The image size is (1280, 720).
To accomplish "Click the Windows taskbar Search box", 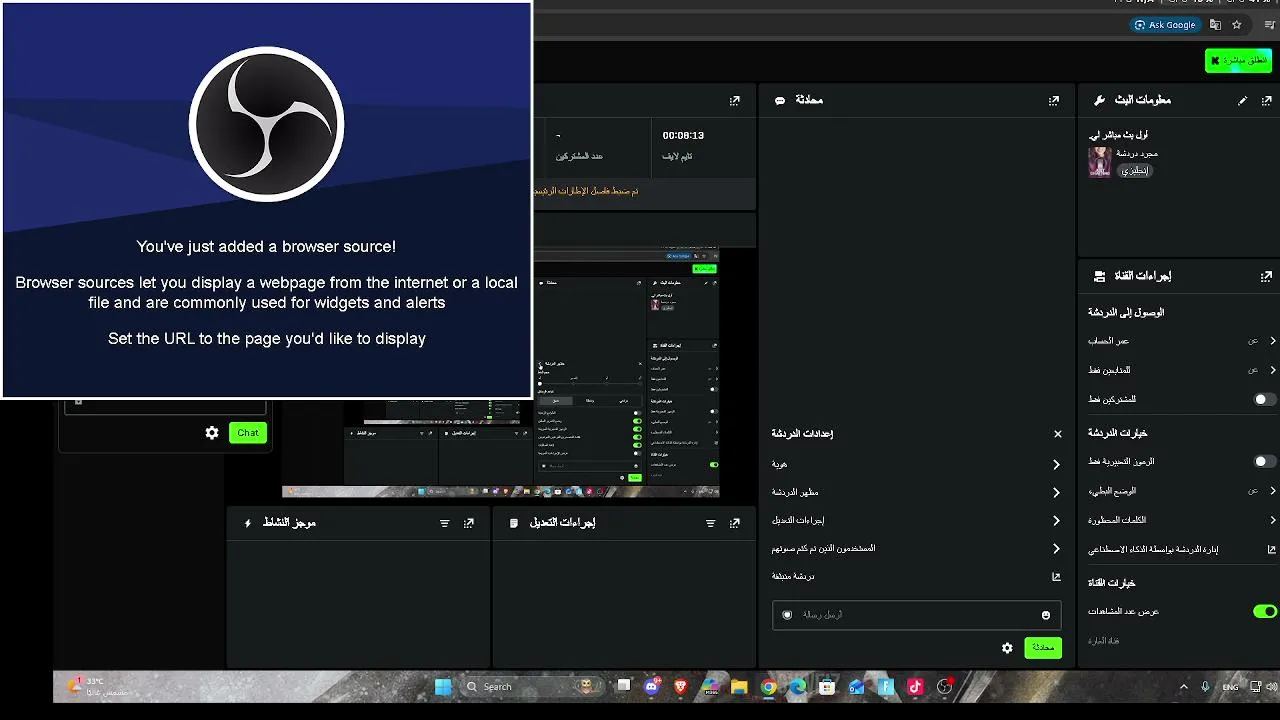I will (x=535, y=687).
